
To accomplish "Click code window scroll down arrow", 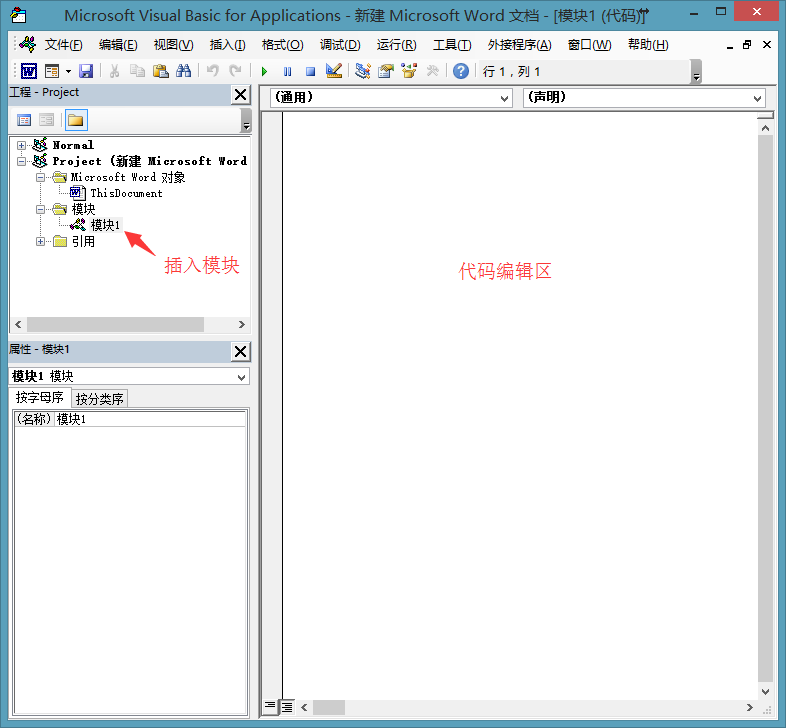I will pyautogui.click(x=765, y=691).
